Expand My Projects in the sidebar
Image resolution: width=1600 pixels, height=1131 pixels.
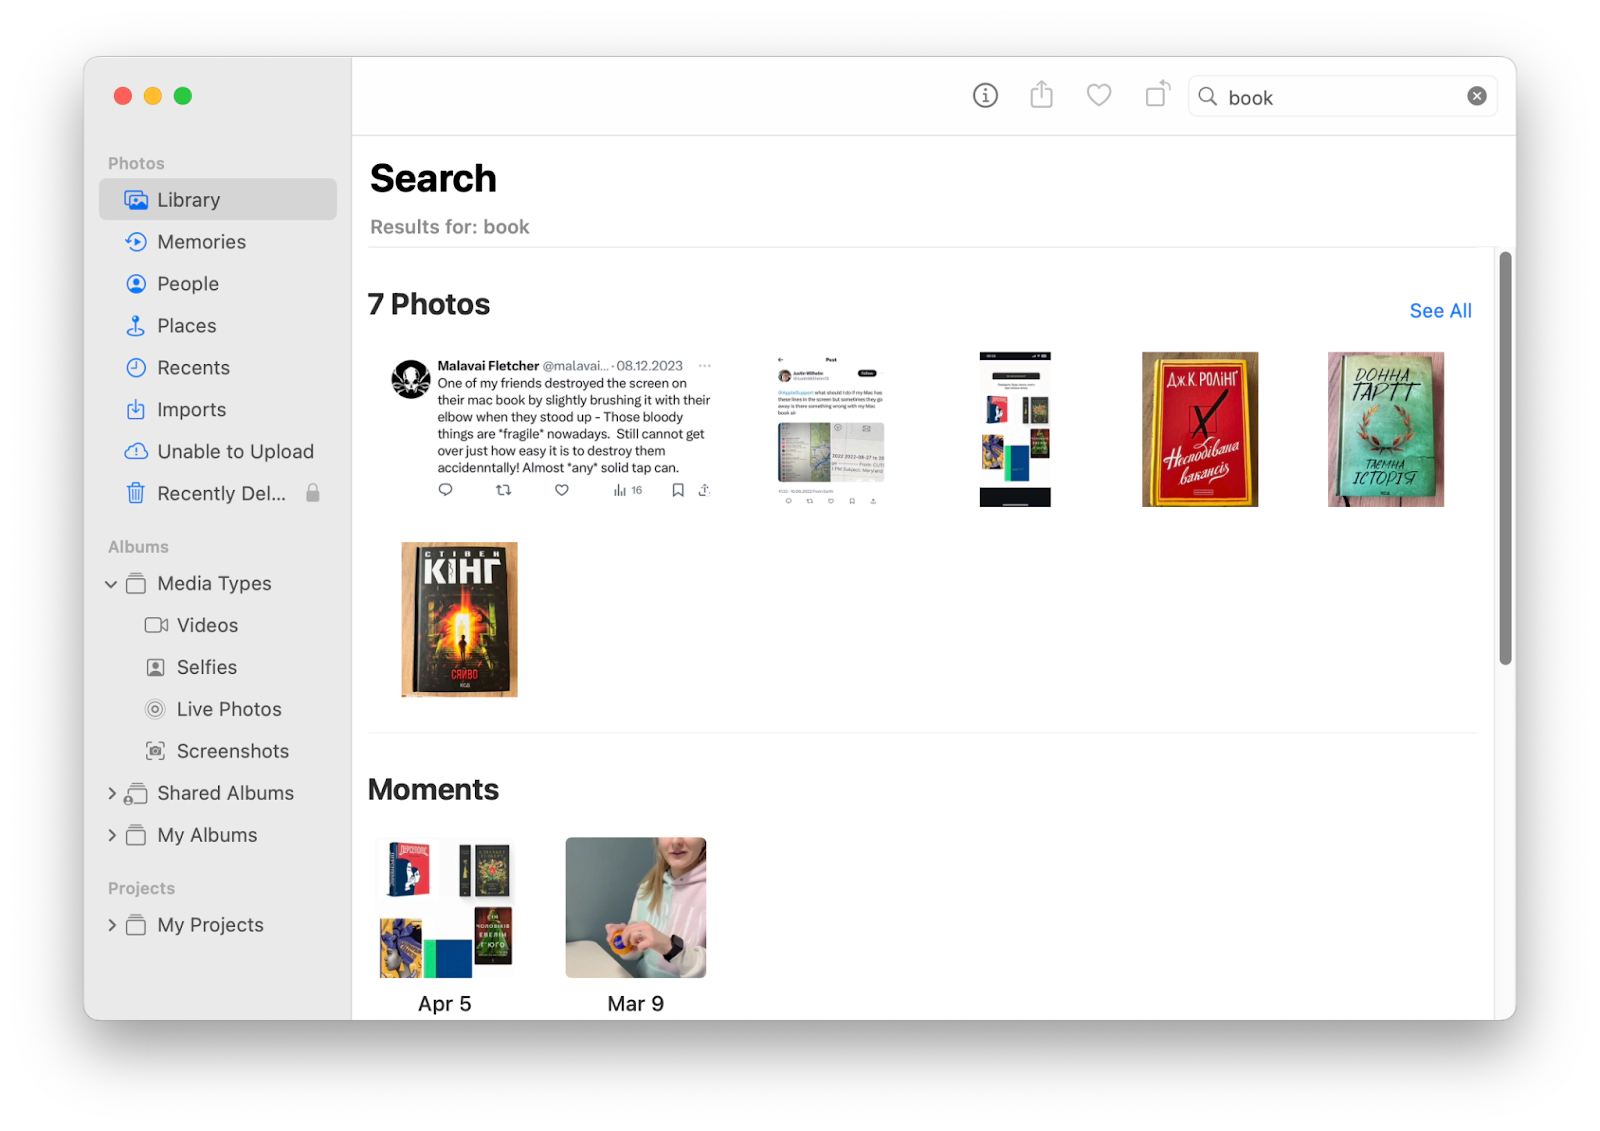click(x=112, y=925)
